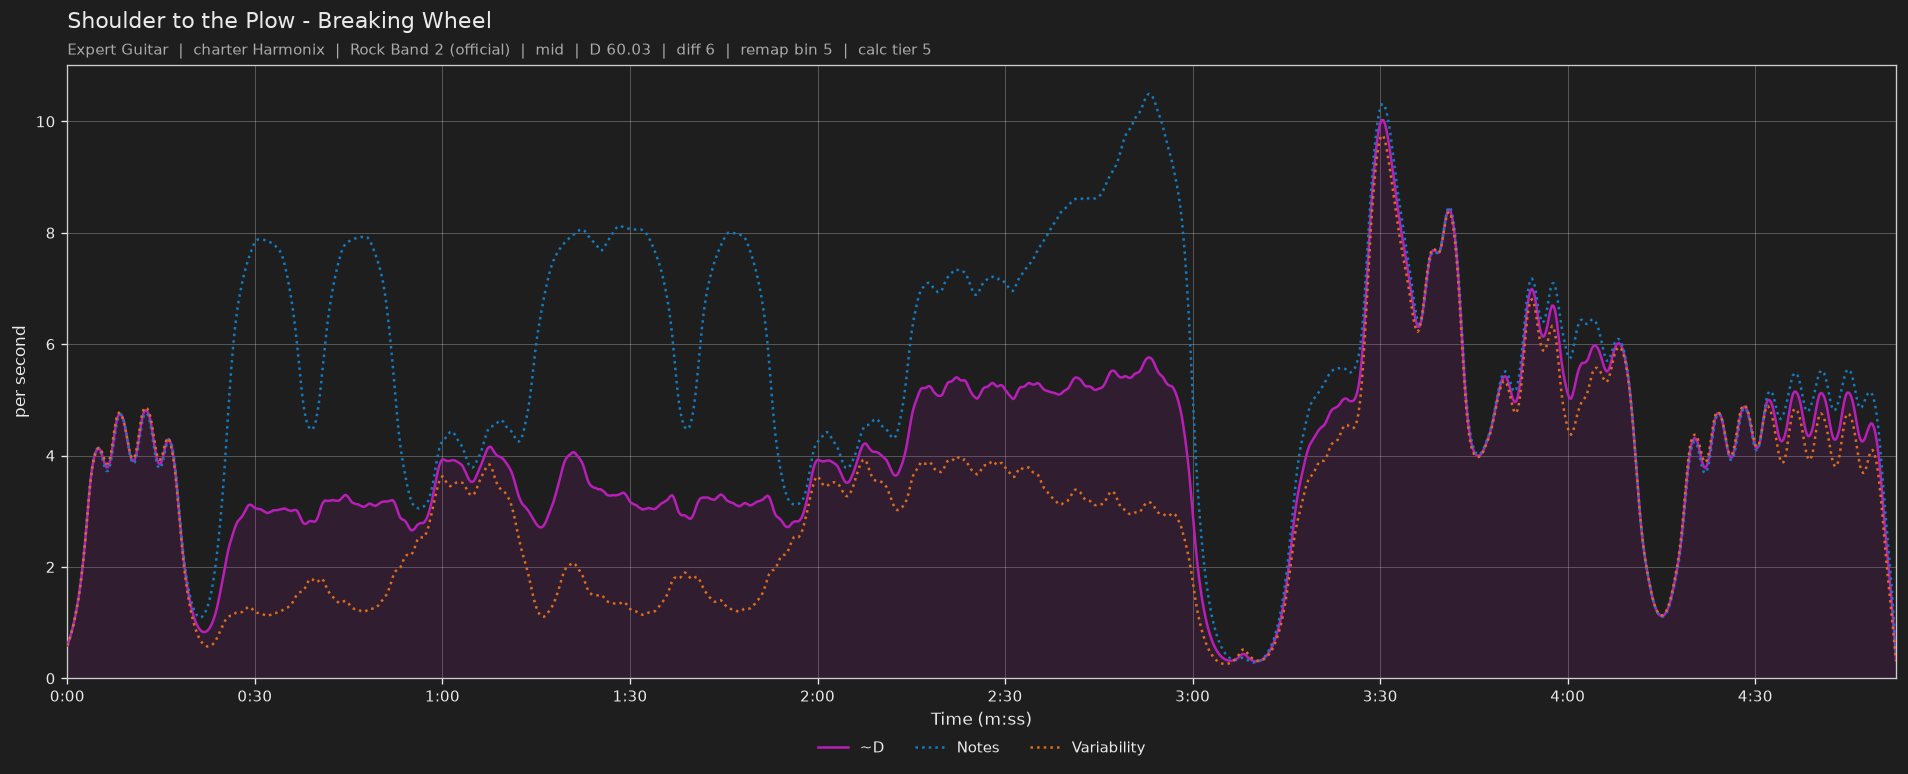Click the '4:30' time tick label

(x=1755, y=697)
